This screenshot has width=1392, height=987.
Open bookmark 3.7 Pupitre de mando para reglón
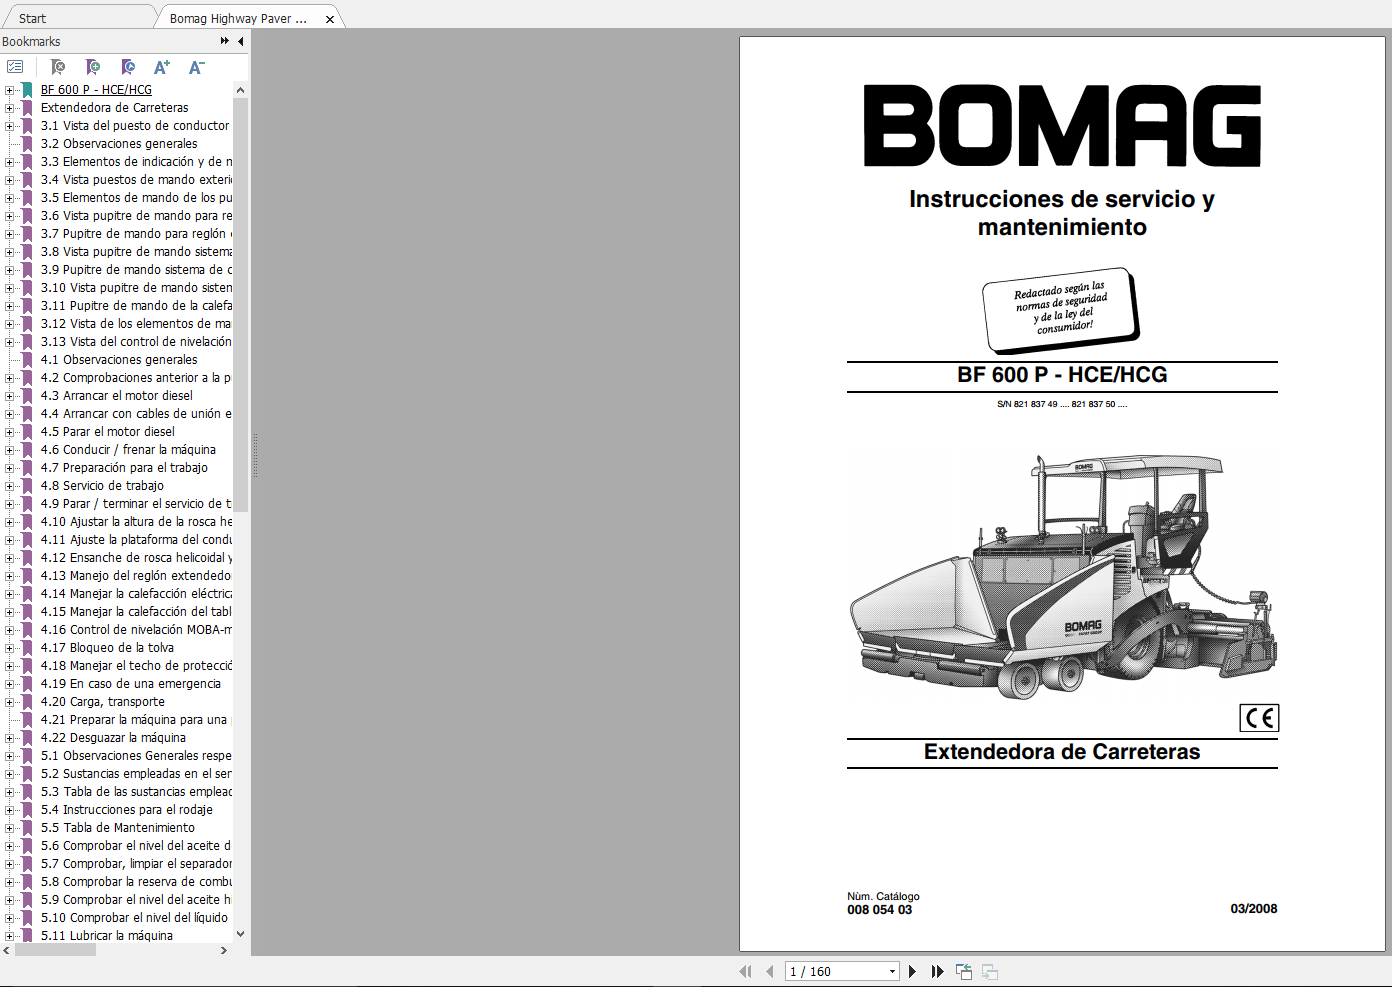coord(136,234)
